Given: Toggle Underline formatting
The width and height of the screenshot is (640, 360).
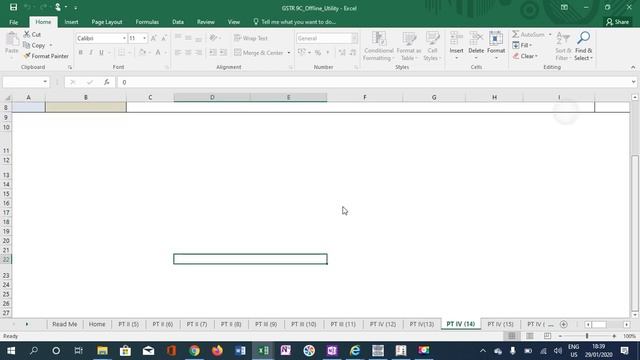Looking at the screenshot, I should tap(101, 53).
